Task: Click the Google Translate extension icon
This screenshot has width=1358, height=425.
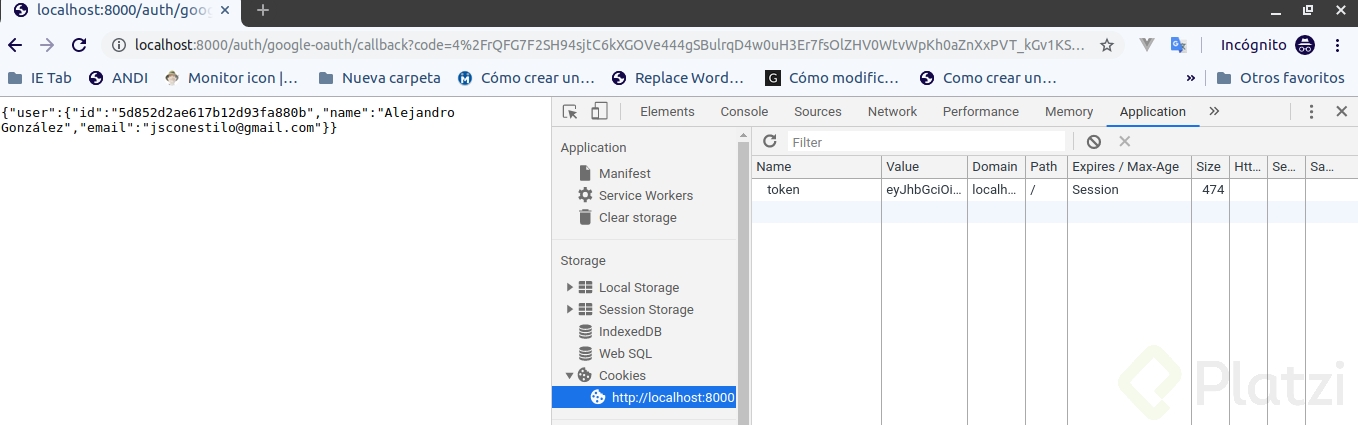Action: tap(1179, 45)
